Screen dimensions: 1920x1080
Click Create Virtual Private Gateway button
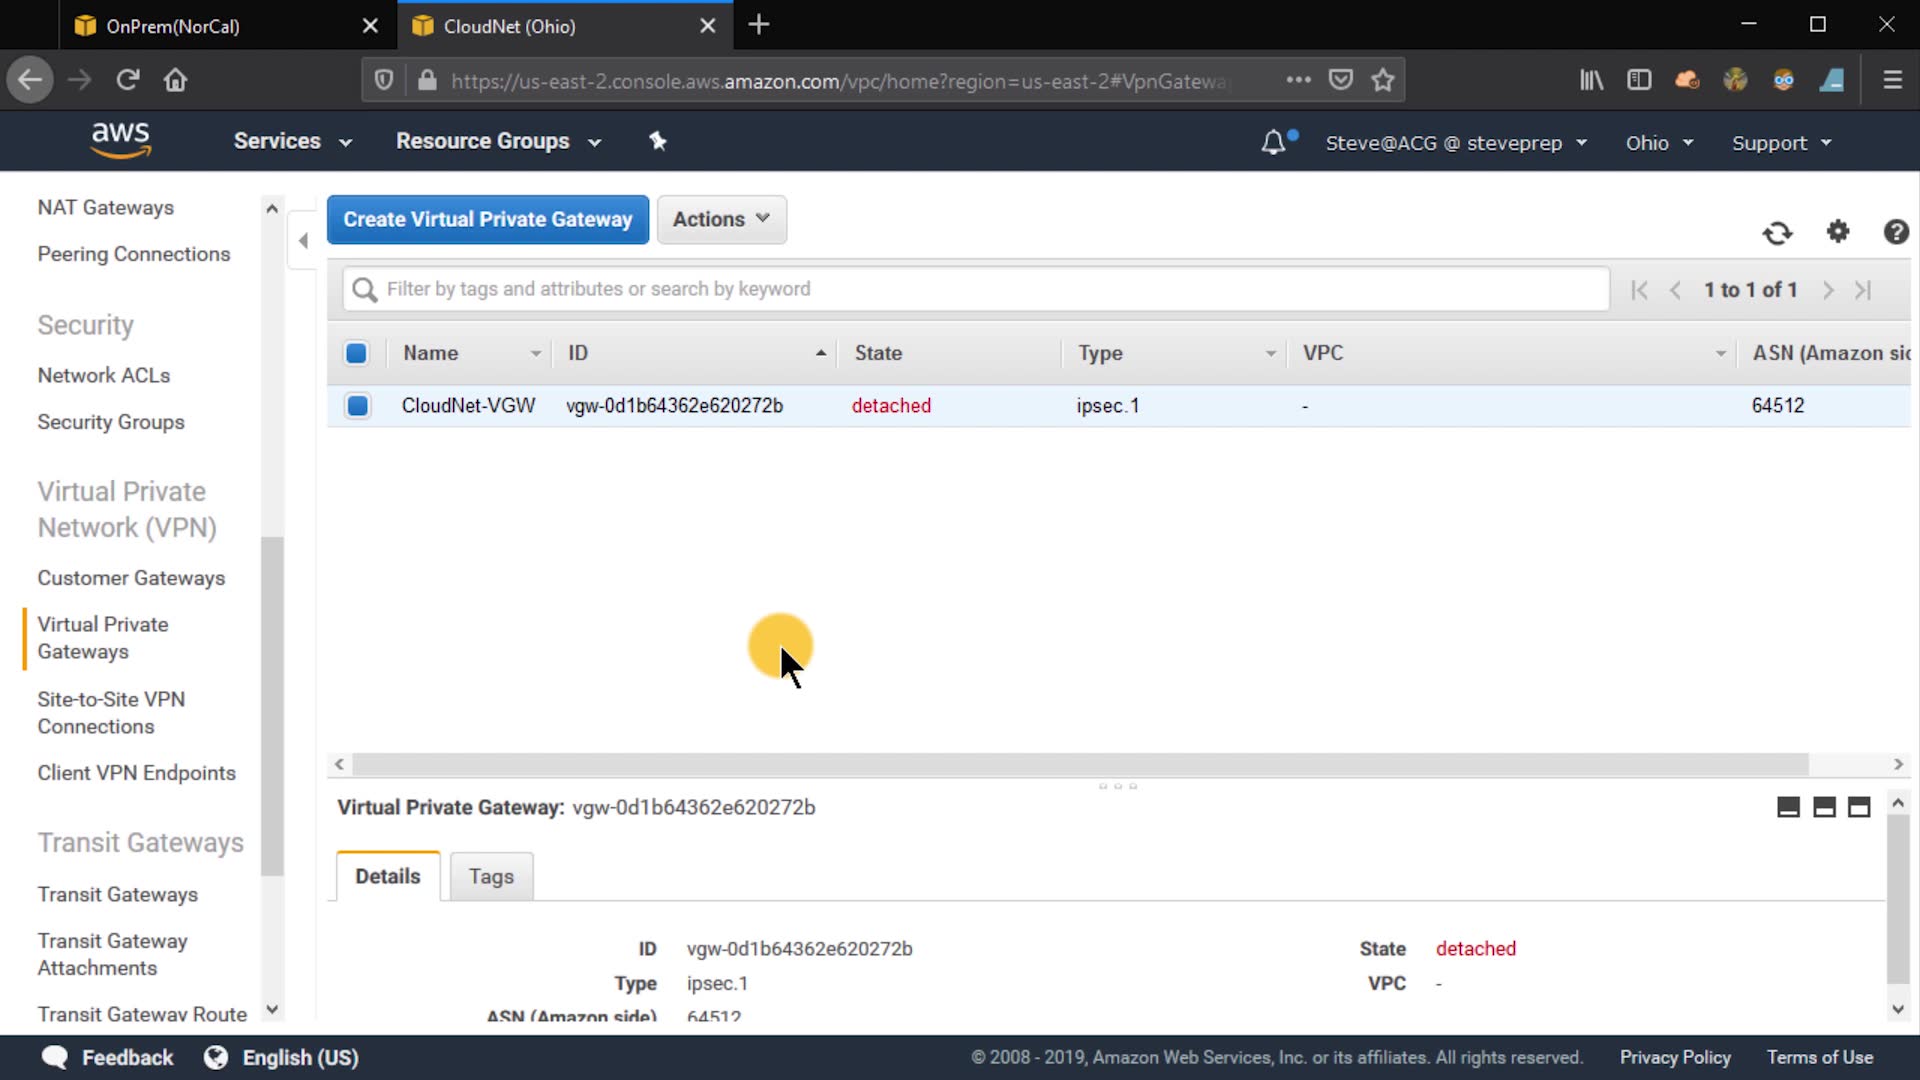click(x=487, y=219)
